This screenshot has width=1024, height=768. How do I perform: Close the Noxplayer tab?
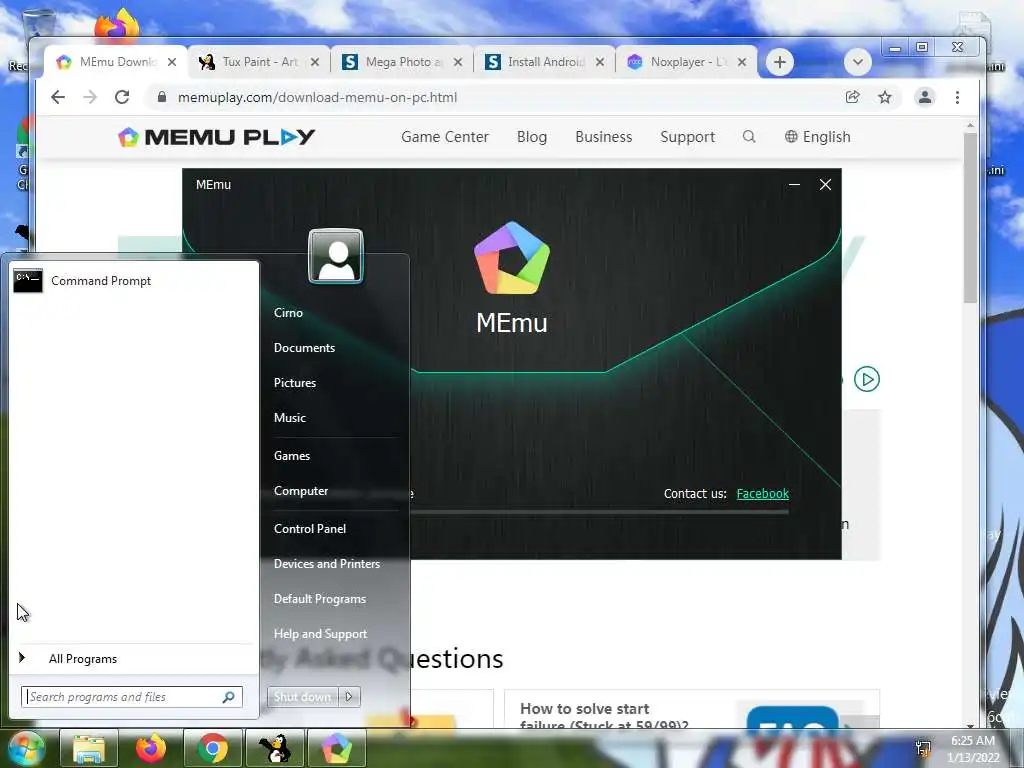pos(742,62)
